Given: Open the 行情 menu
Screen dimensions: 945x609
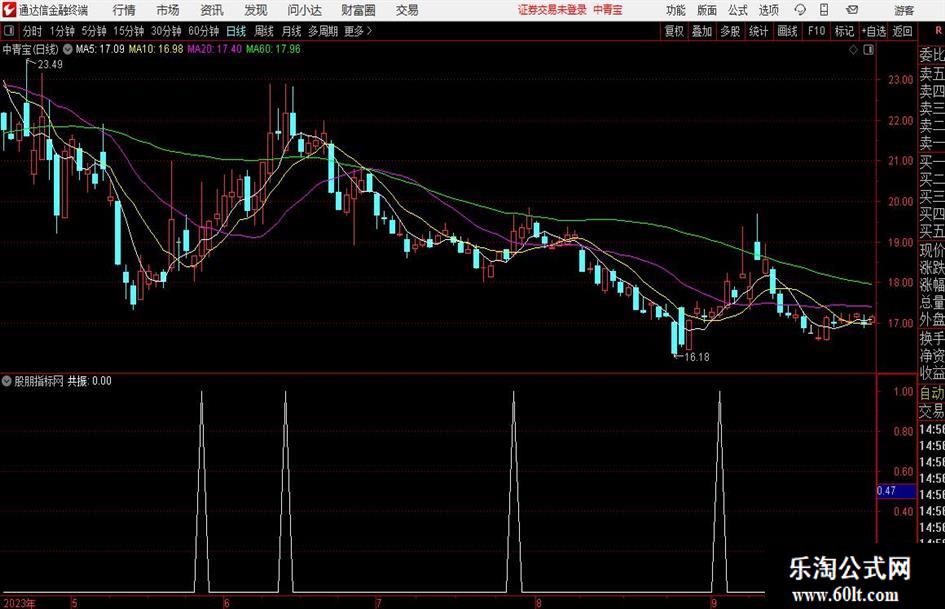Looking at the screenshot, I should coord(124,10).
